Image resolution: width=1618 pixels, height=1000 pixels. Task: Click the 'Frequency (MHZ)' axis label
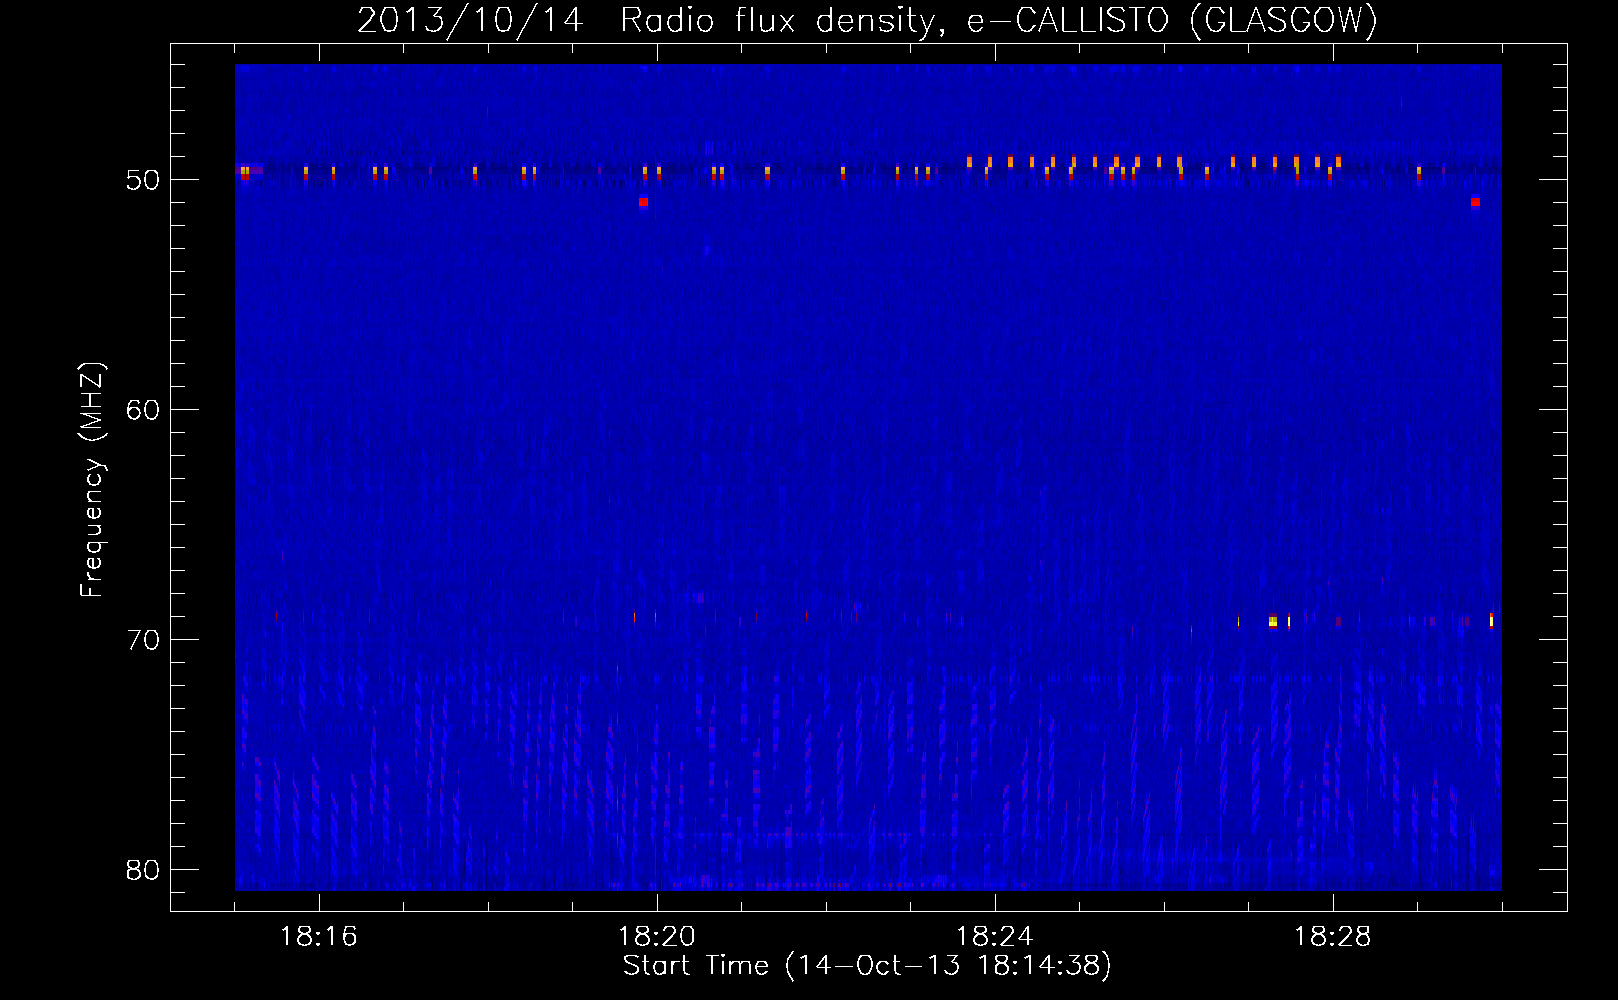(x=91, y=480)
